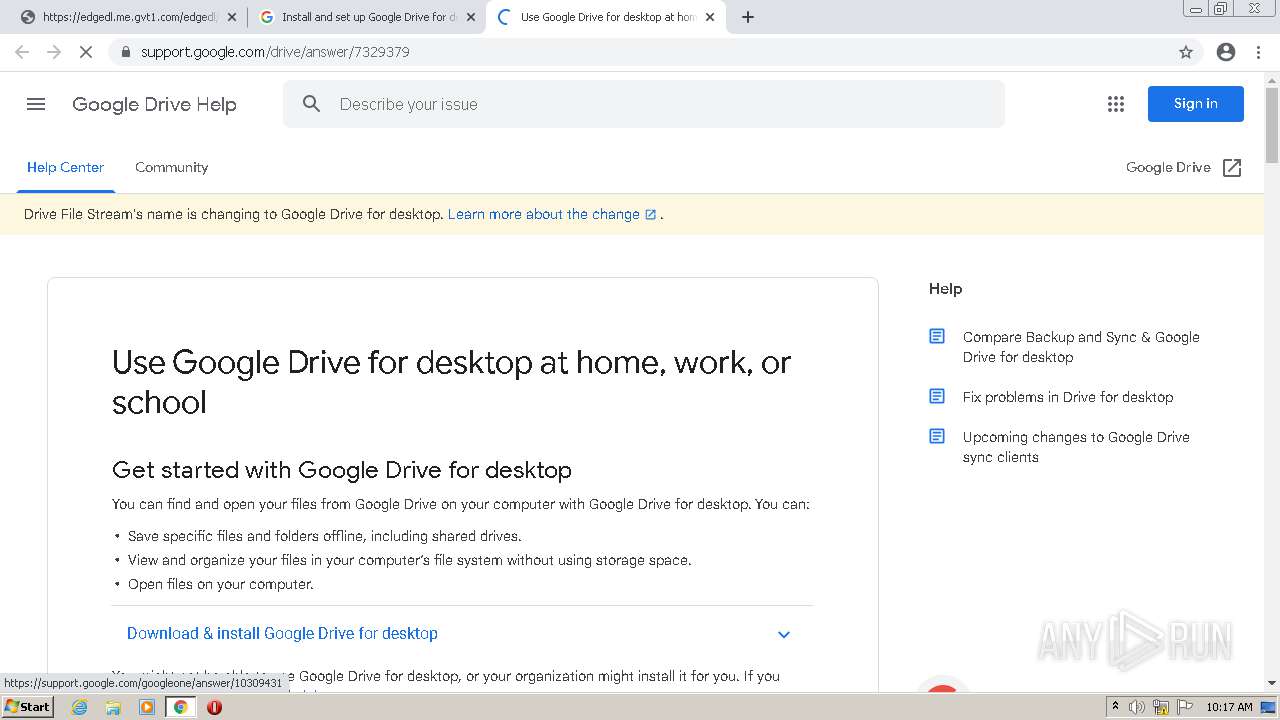Open the Google Drive link in the header

1168,167
